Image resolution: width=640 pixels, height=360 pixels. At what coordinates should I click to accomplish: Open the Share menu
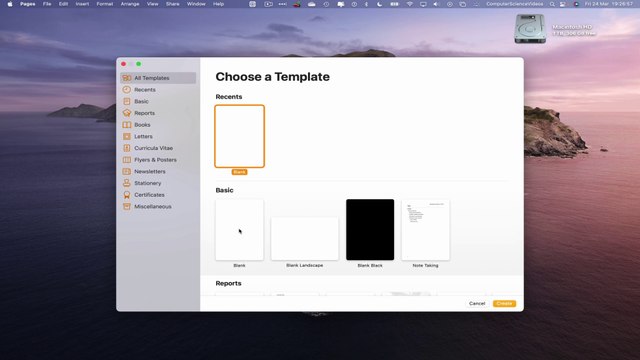pyautogui.click(x=173, y=4)
